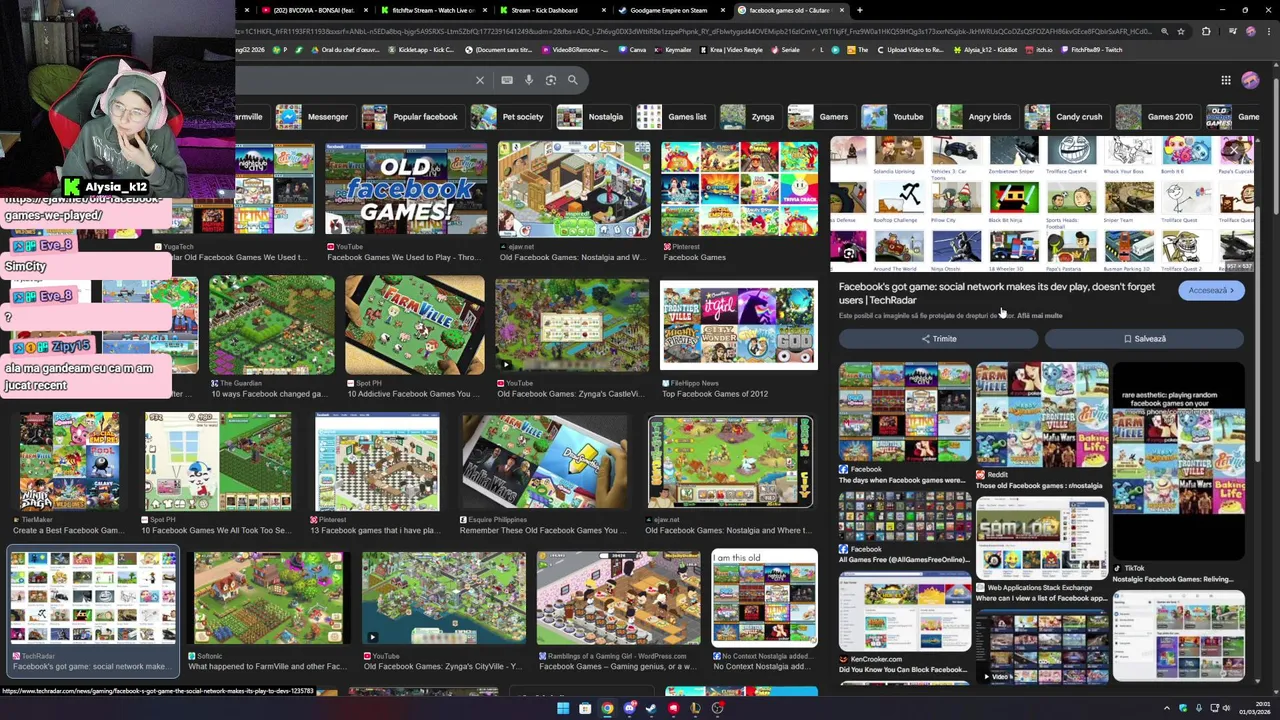The image size is (1280, 720).
Task: Open the Softonic FarmVille image result
Action: click(268, 597)
